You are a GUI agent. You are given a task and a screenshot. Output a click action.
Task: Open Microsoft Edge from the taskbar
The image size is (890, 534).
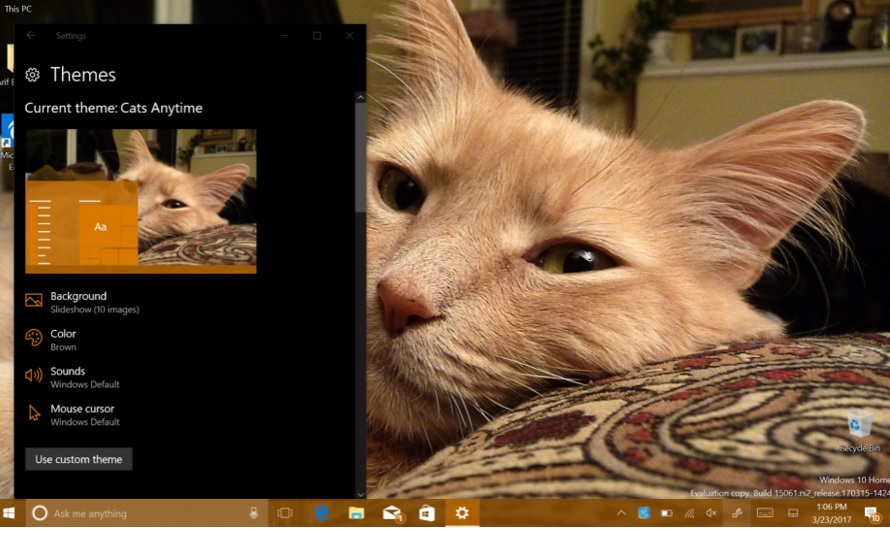[x=322, y=513]
